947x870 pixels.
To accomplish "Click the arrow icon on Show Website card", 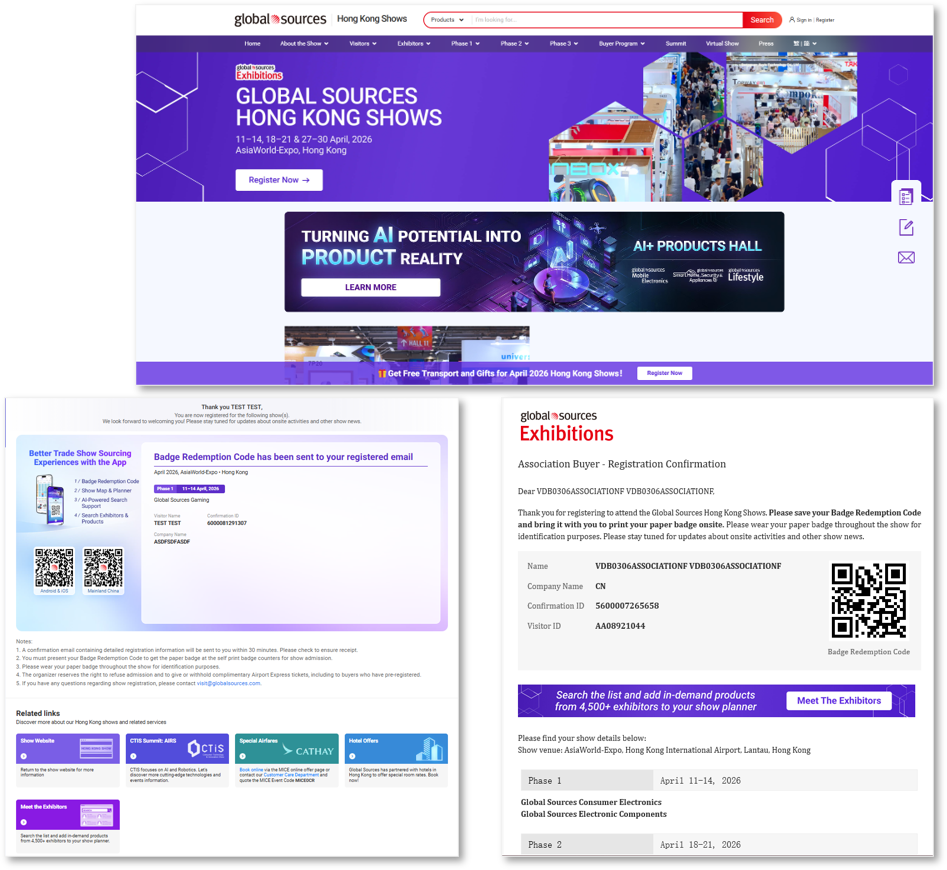I will pyautogui.click(x=24, y=756).
